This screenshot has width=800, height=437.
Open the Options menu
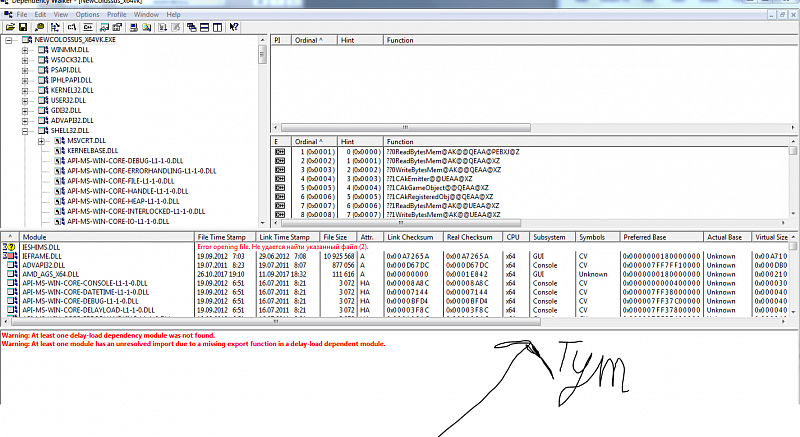pos(87,15)
